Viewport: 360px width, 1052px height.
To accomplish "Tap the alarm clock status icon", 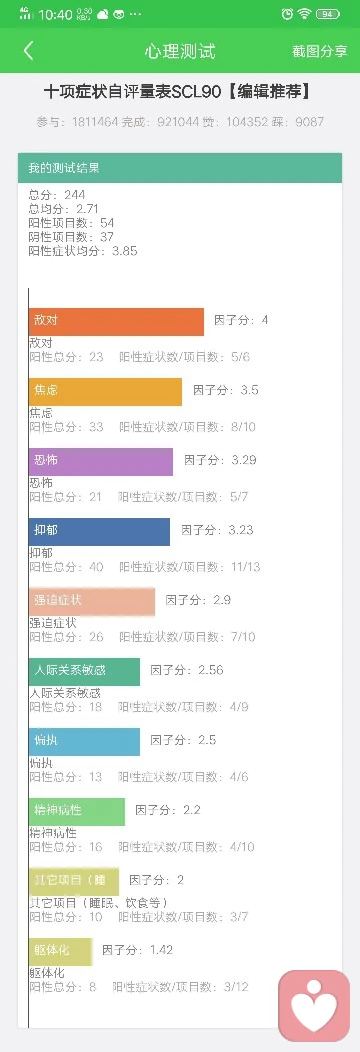I will coord(288,13).
